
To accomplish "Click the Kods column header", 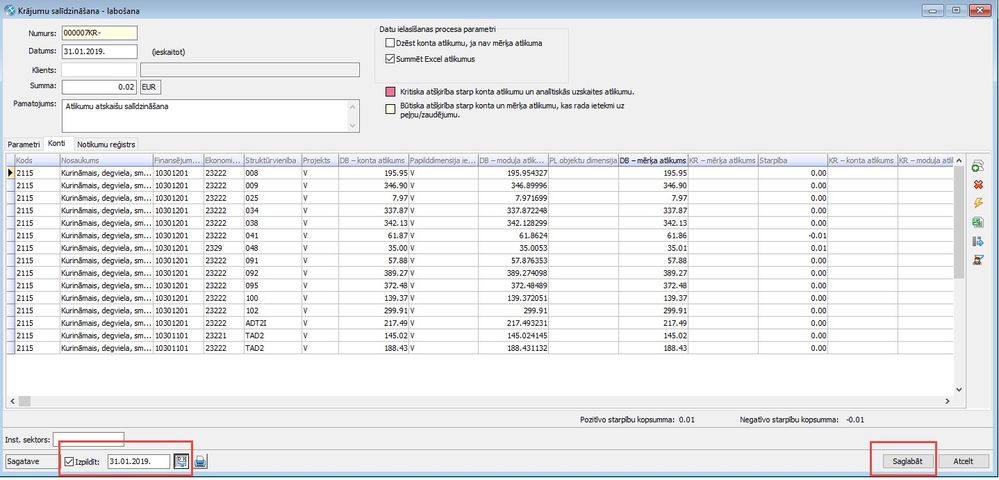I will (x=37, y=160).
